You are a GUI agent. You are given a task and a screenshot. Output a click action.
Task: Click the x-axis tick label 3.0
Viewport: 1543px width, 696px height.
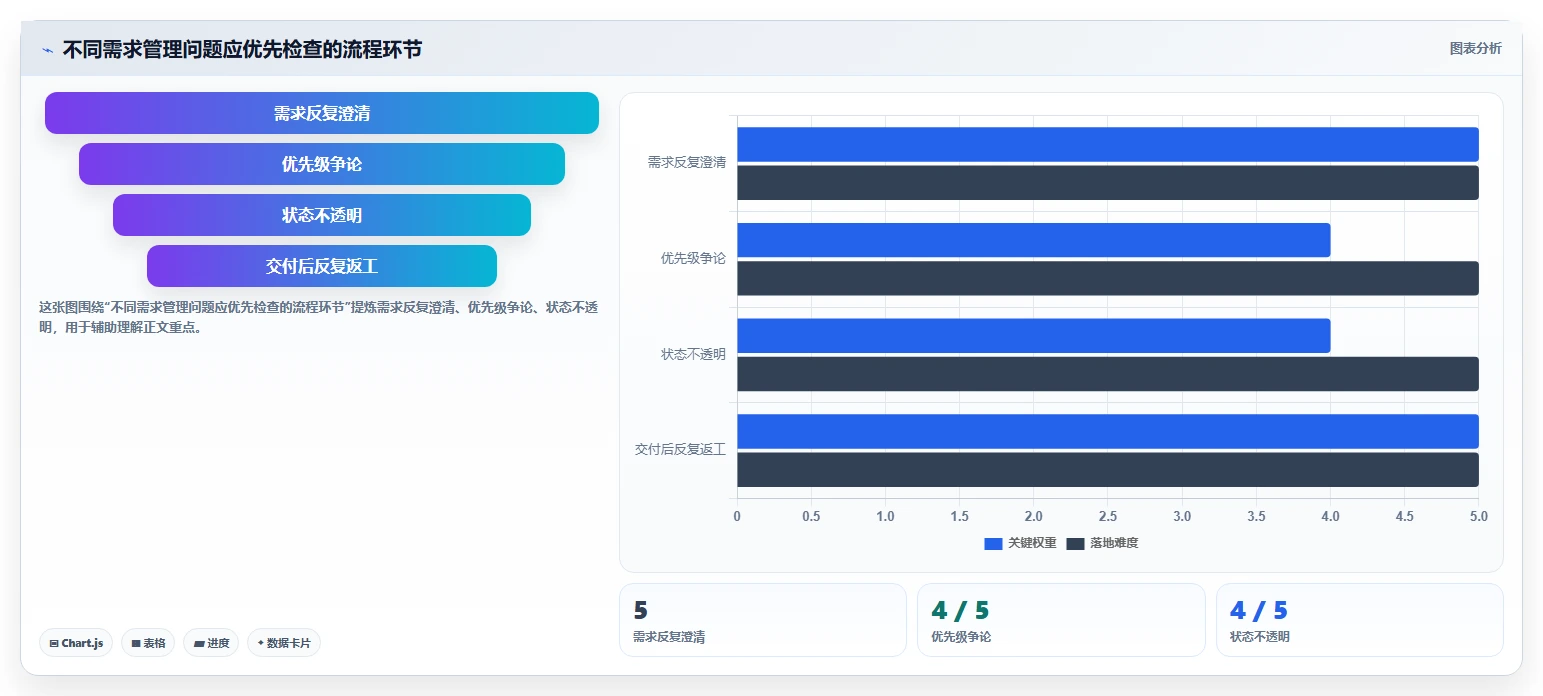(x=1182, y=517)
